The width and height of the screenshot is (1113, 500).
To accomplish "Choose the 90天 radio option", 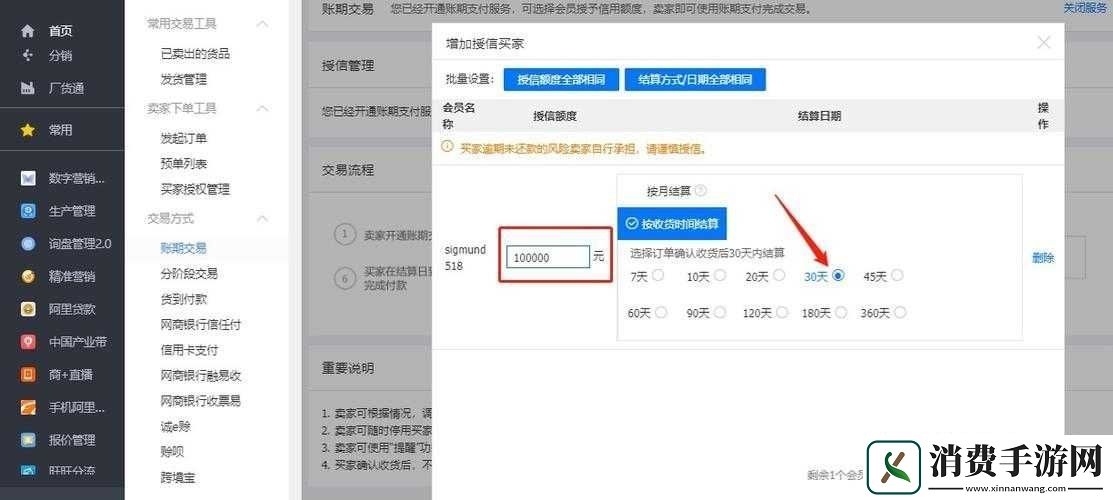I will pyautogui.click(x=720, y=313).
